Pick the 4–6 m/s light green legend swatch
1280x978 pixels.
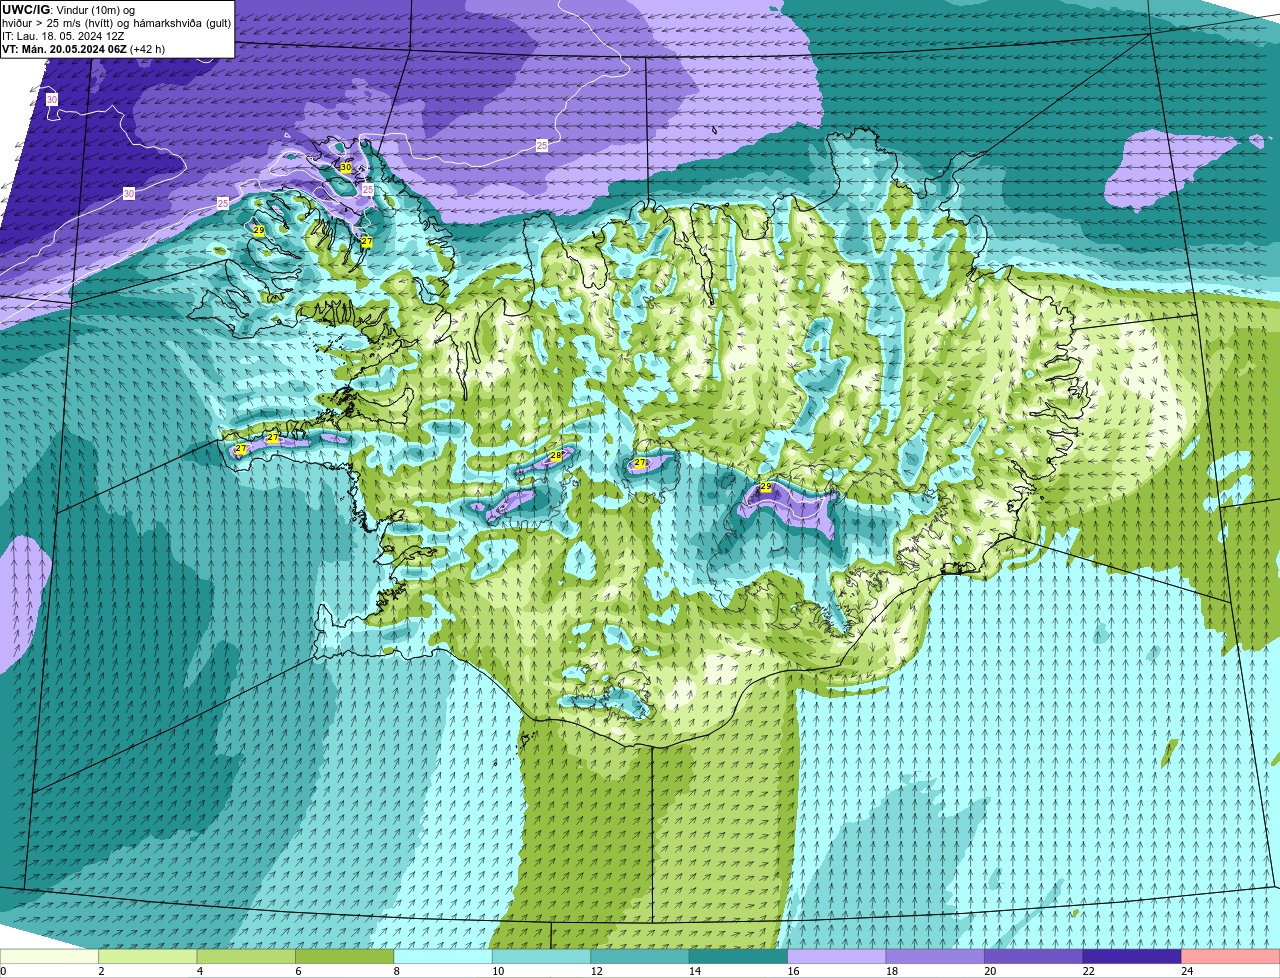[x=246, y=956]
